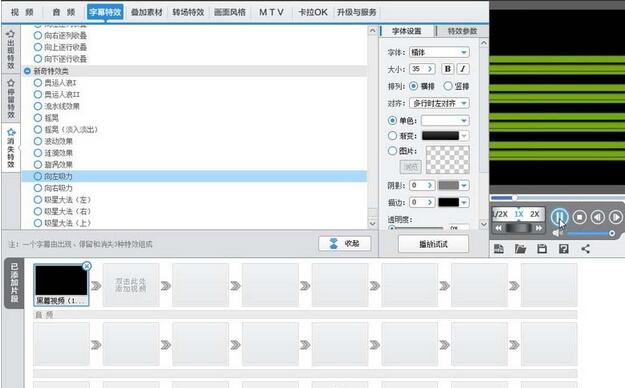
Task: Select the 2X playback speed
Action: 535,214
